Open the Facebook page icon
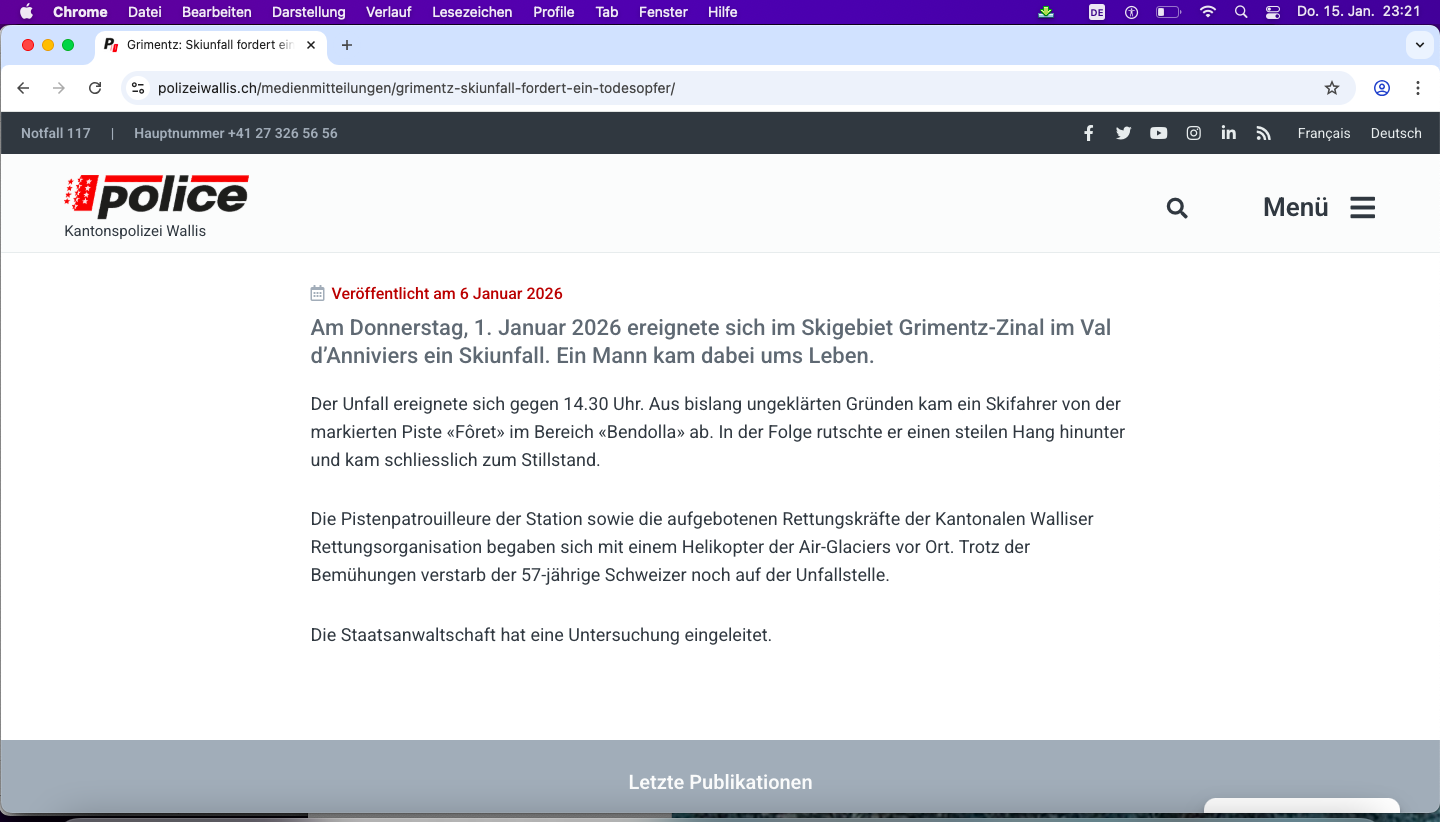Viewport: 1440px width, 822px height. point(1088,133)
